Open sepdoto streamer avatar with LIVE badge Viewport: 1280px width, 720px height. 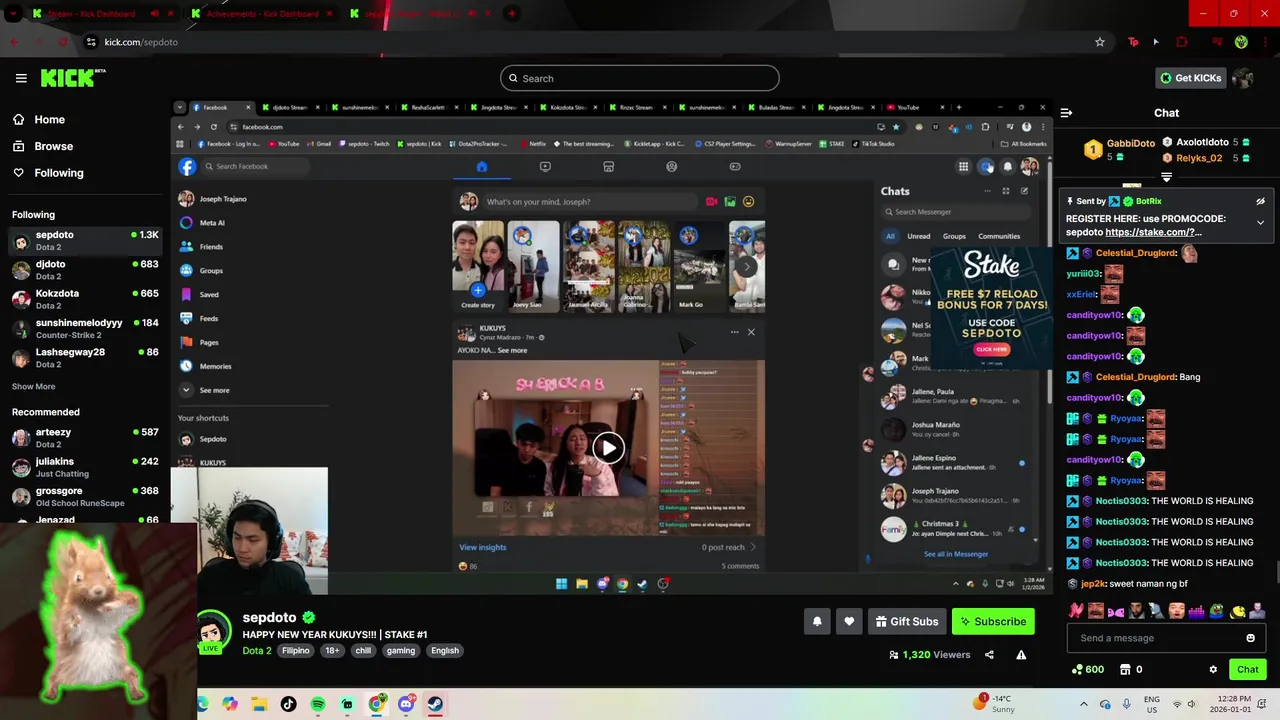pyautogui.click(x=212, y=631)
